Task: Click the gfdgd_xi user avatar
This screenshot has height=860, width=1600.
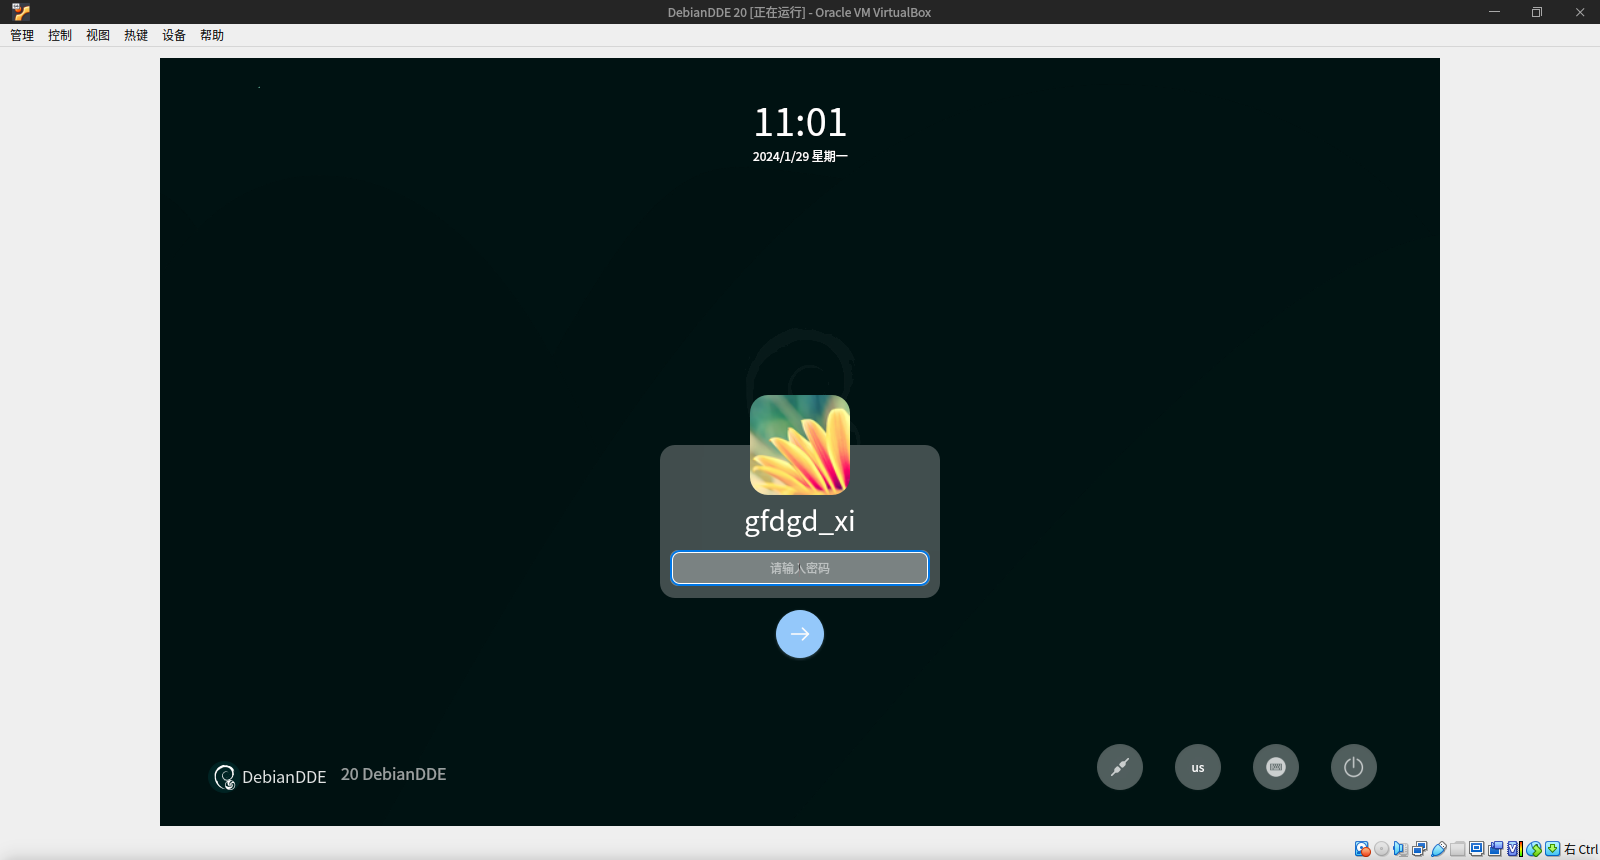Action: click(800, 445)
